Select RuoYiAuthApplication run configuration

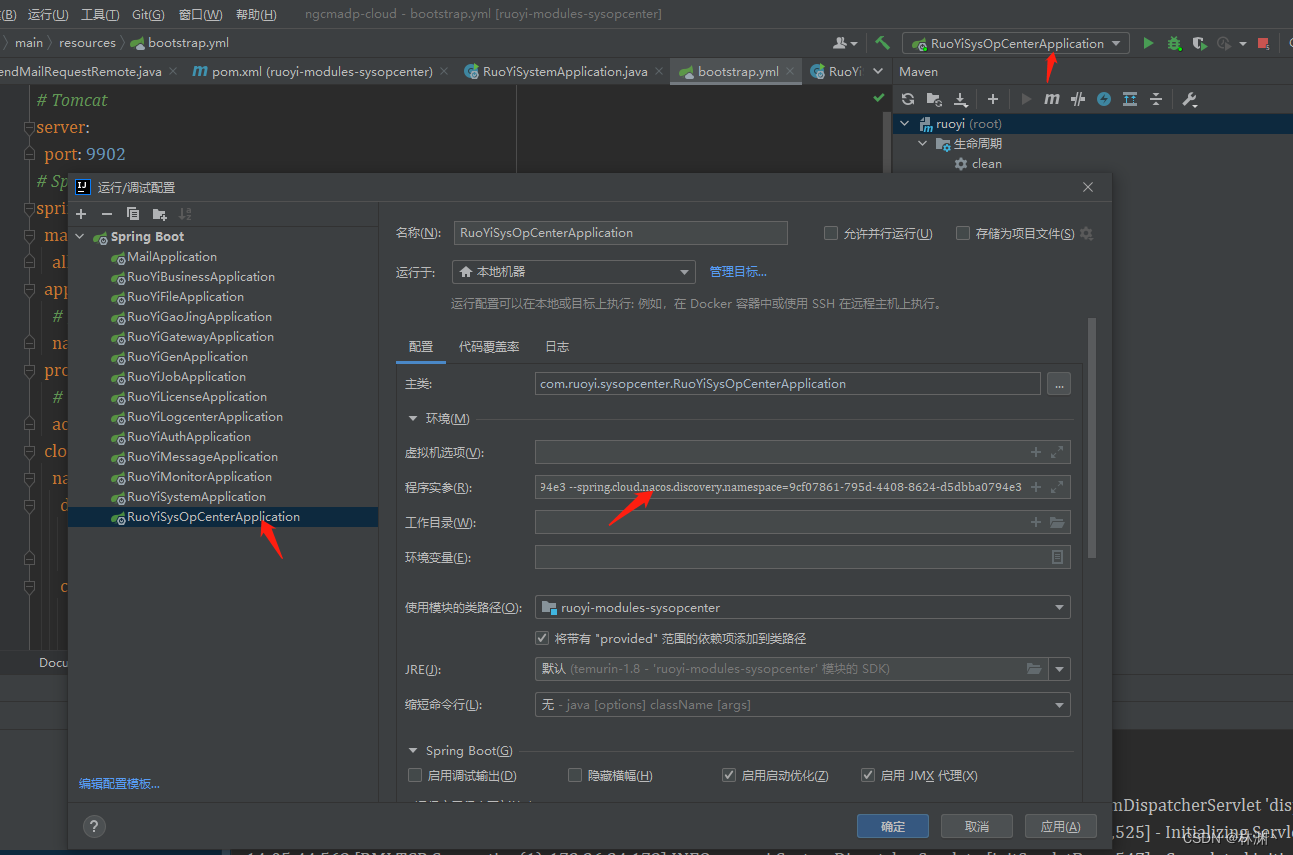189,437
